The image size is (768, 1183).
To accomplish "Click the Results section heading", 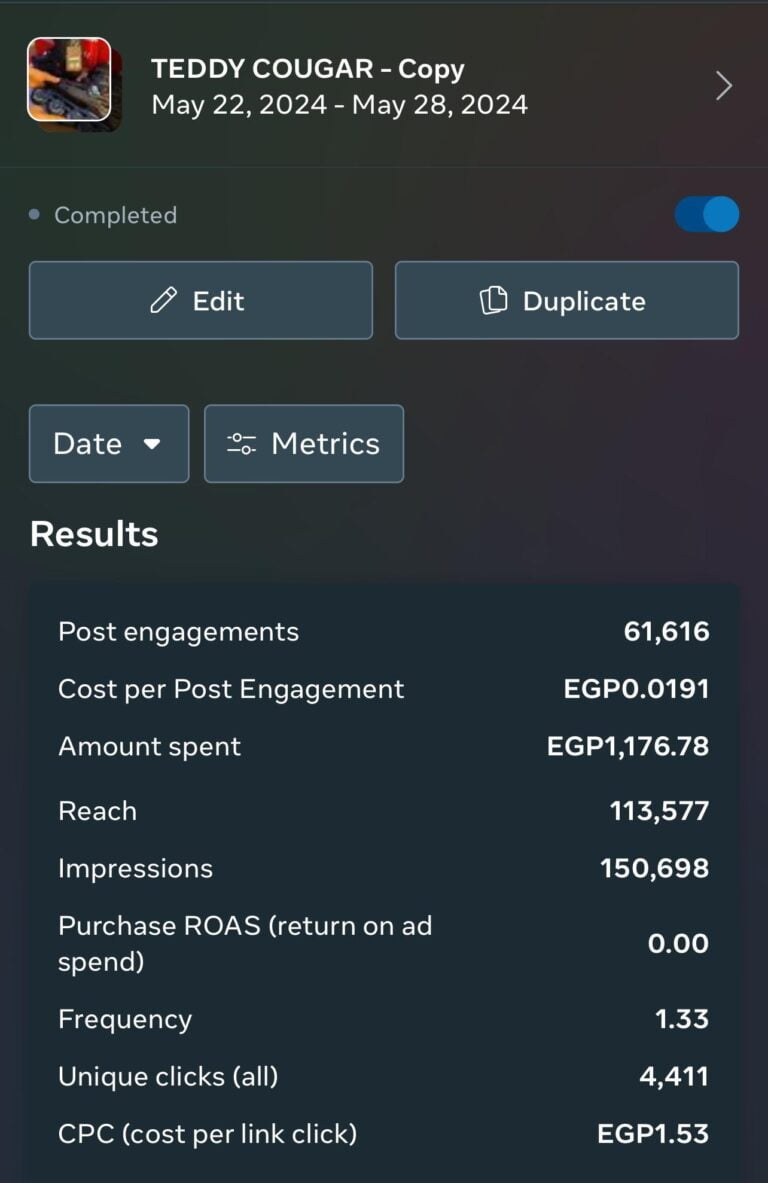I will tap(94, 534).
